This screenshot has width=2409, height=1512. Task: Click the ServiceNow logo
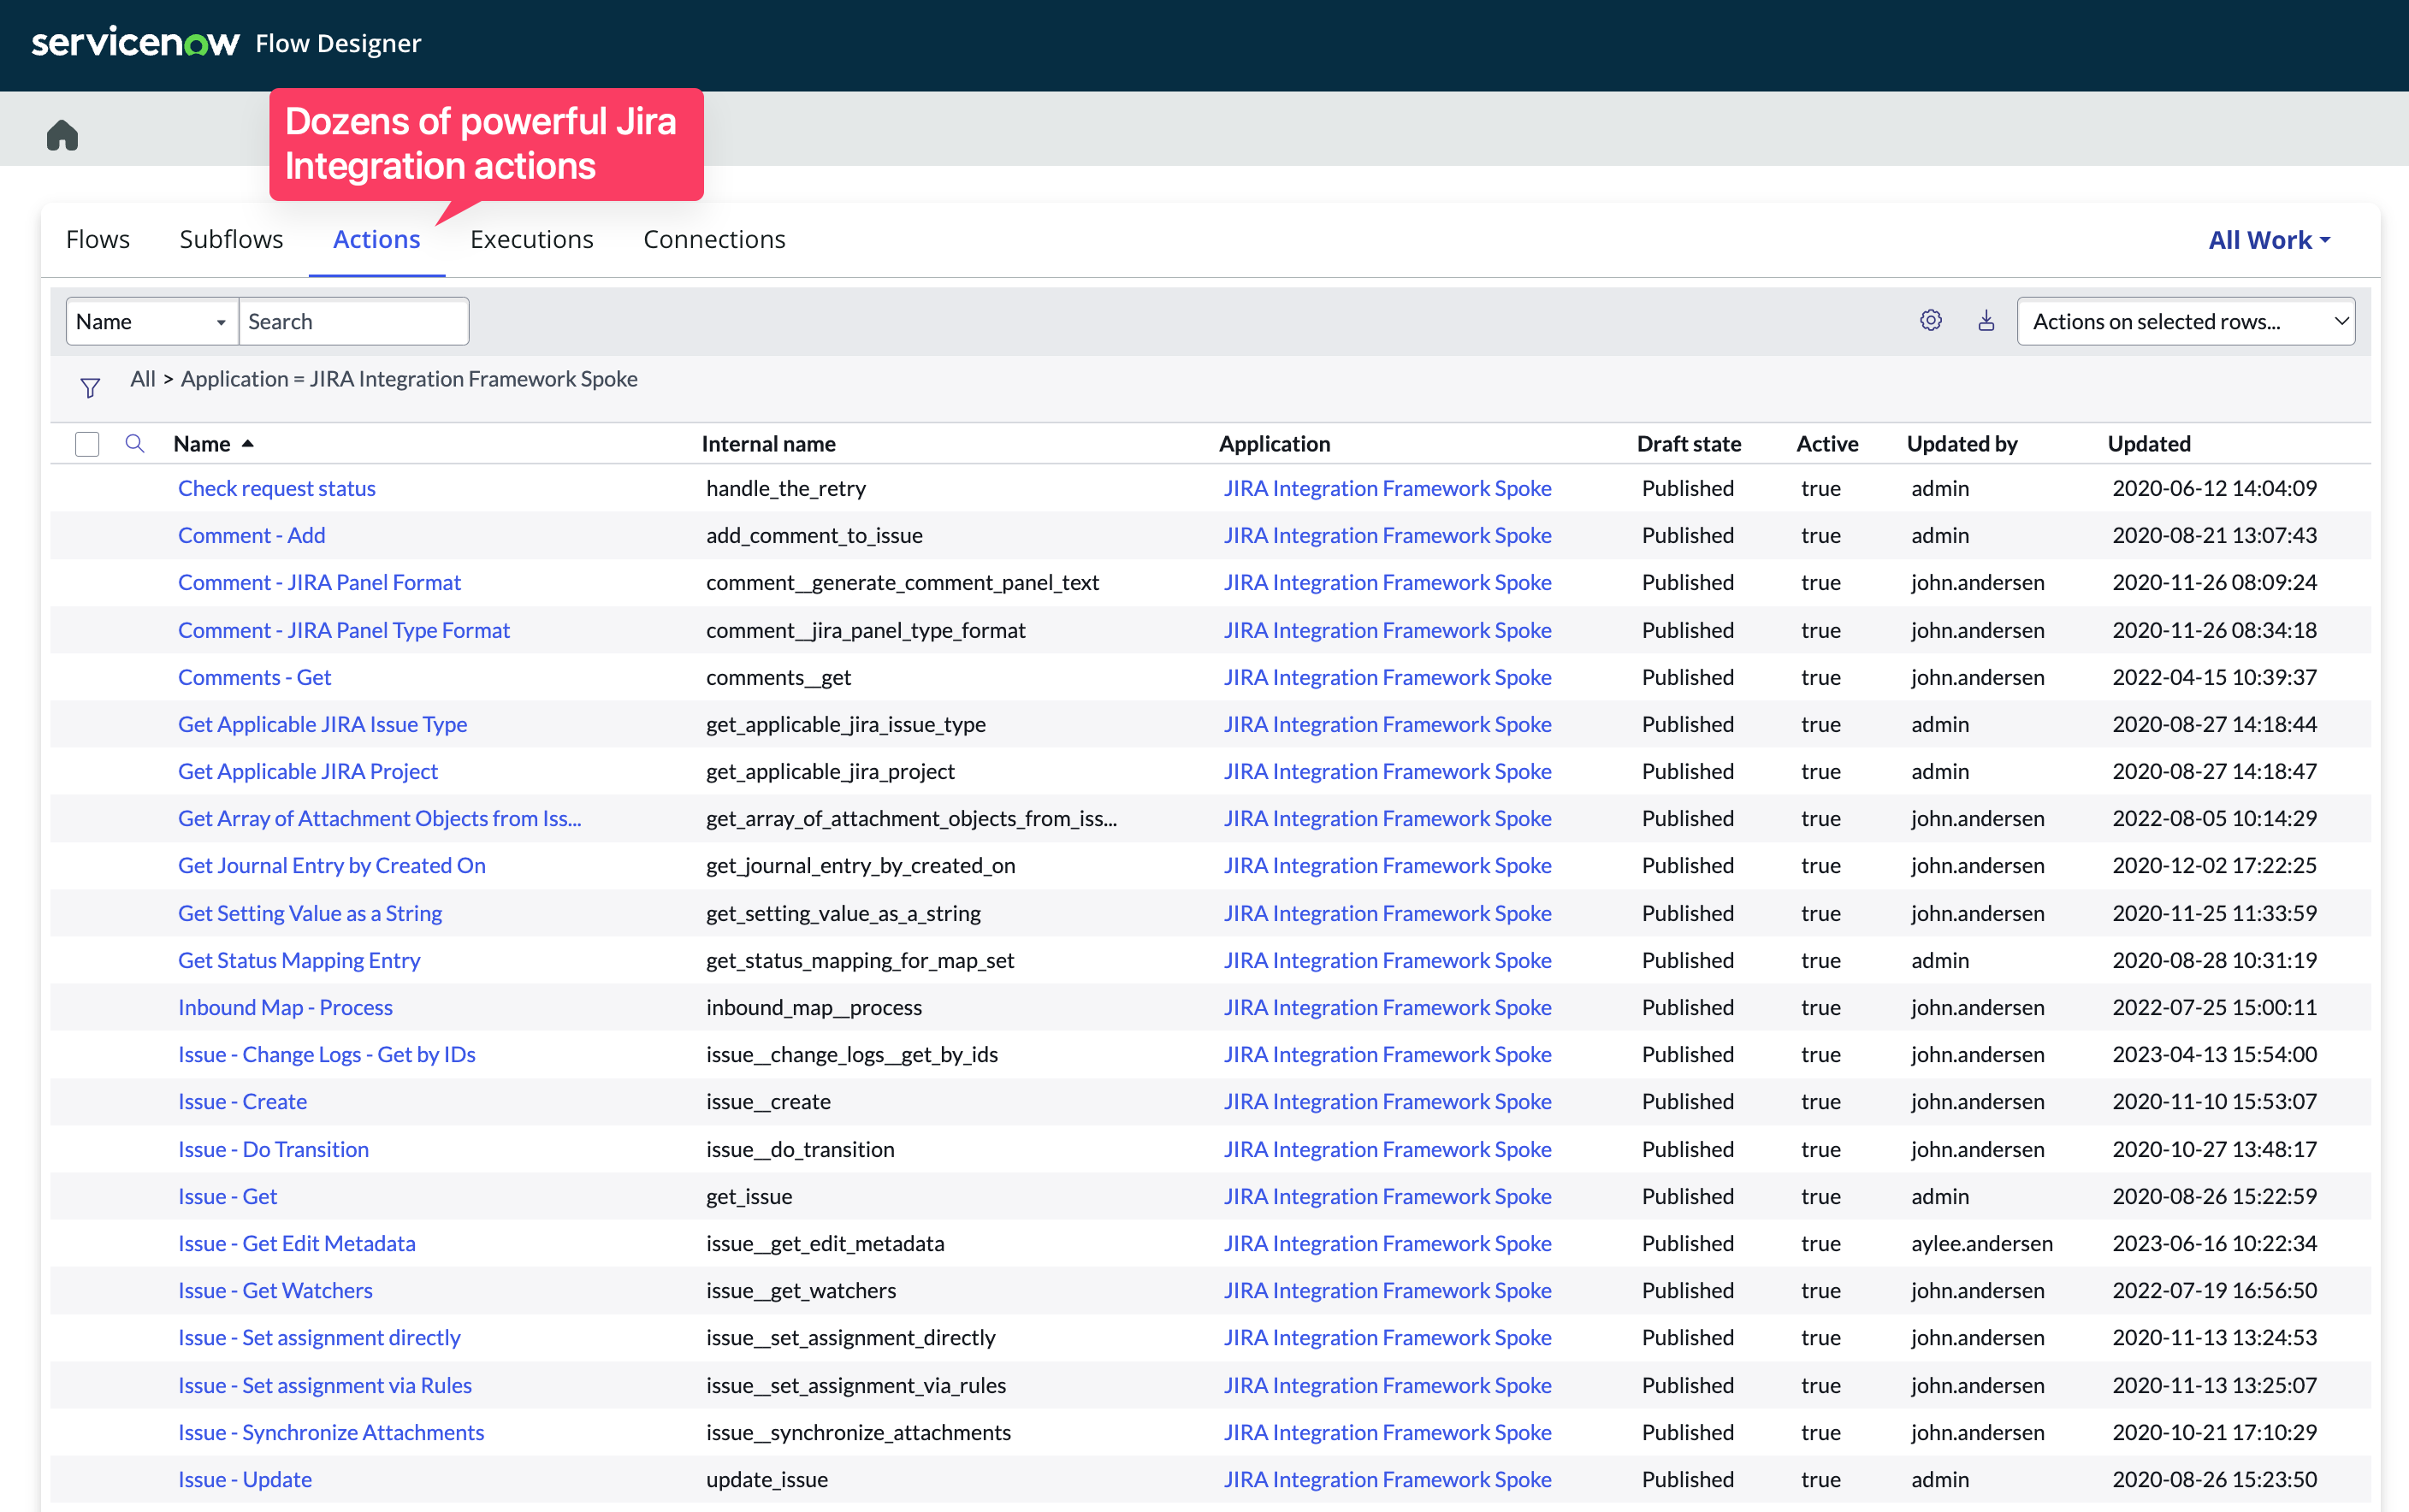tap(135, 43)
